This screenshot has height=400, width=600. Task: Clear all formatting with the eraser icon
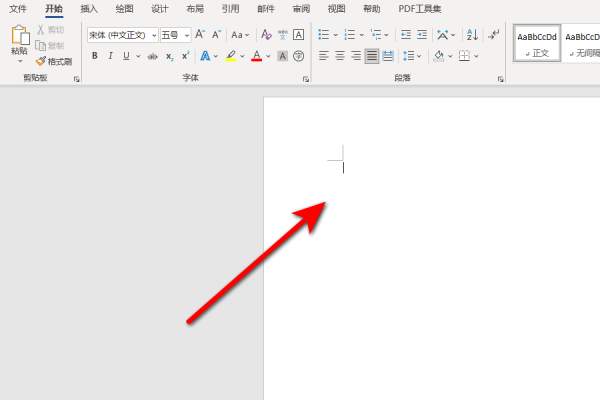coord(266,35)
